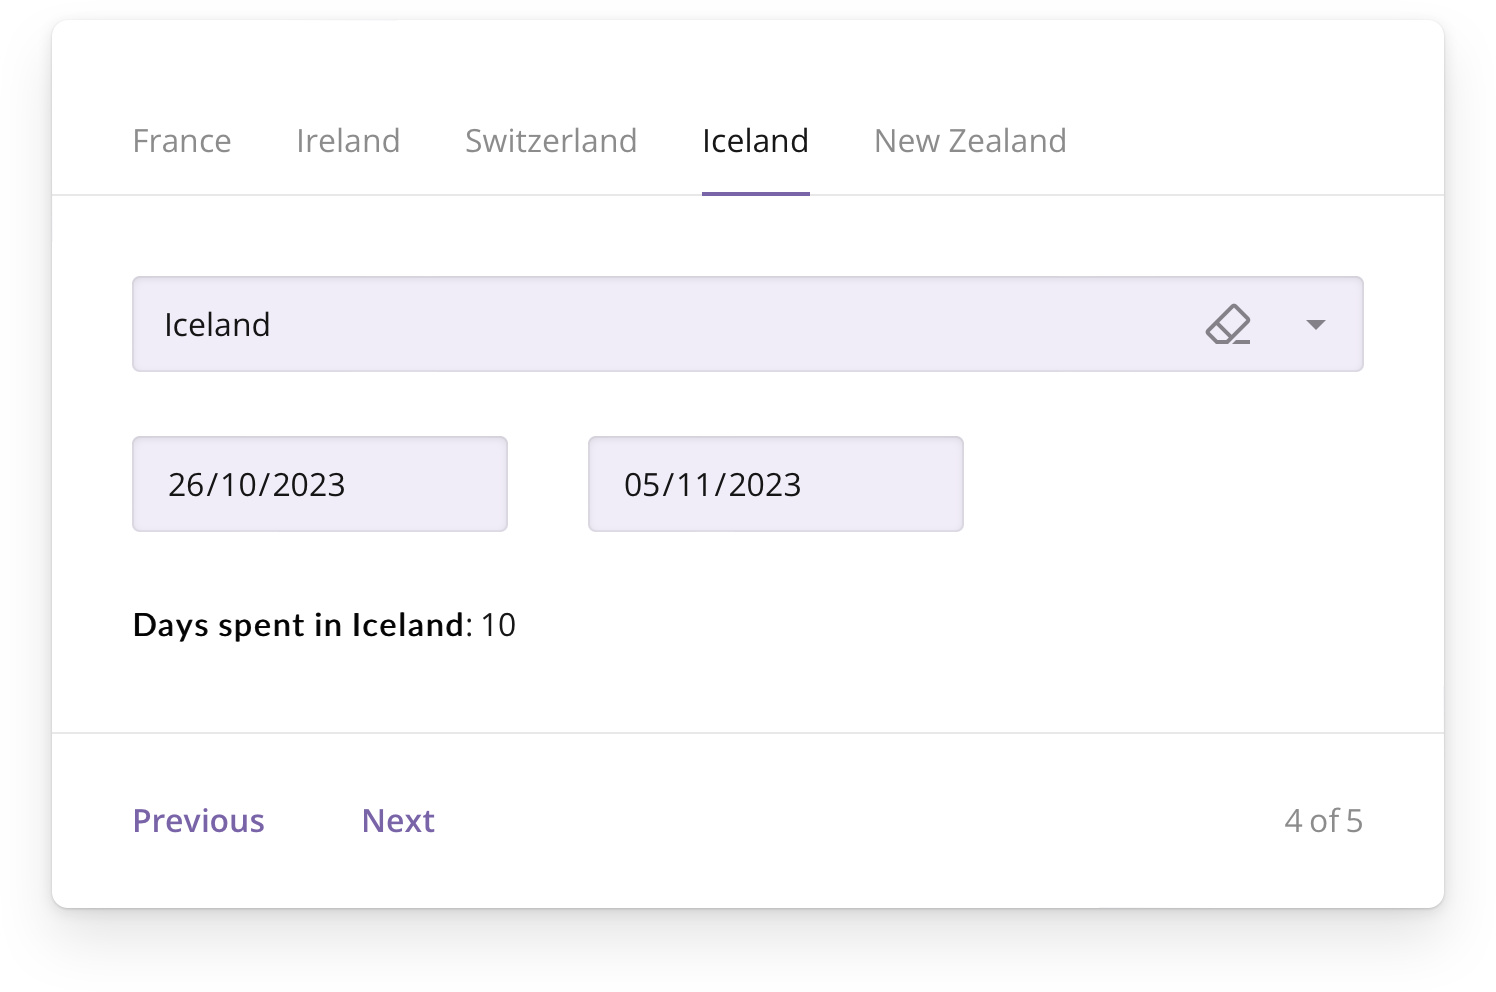Screen dimensions: 1496x992
Task: Select the Switzerland tab
Action: (551, 141)
